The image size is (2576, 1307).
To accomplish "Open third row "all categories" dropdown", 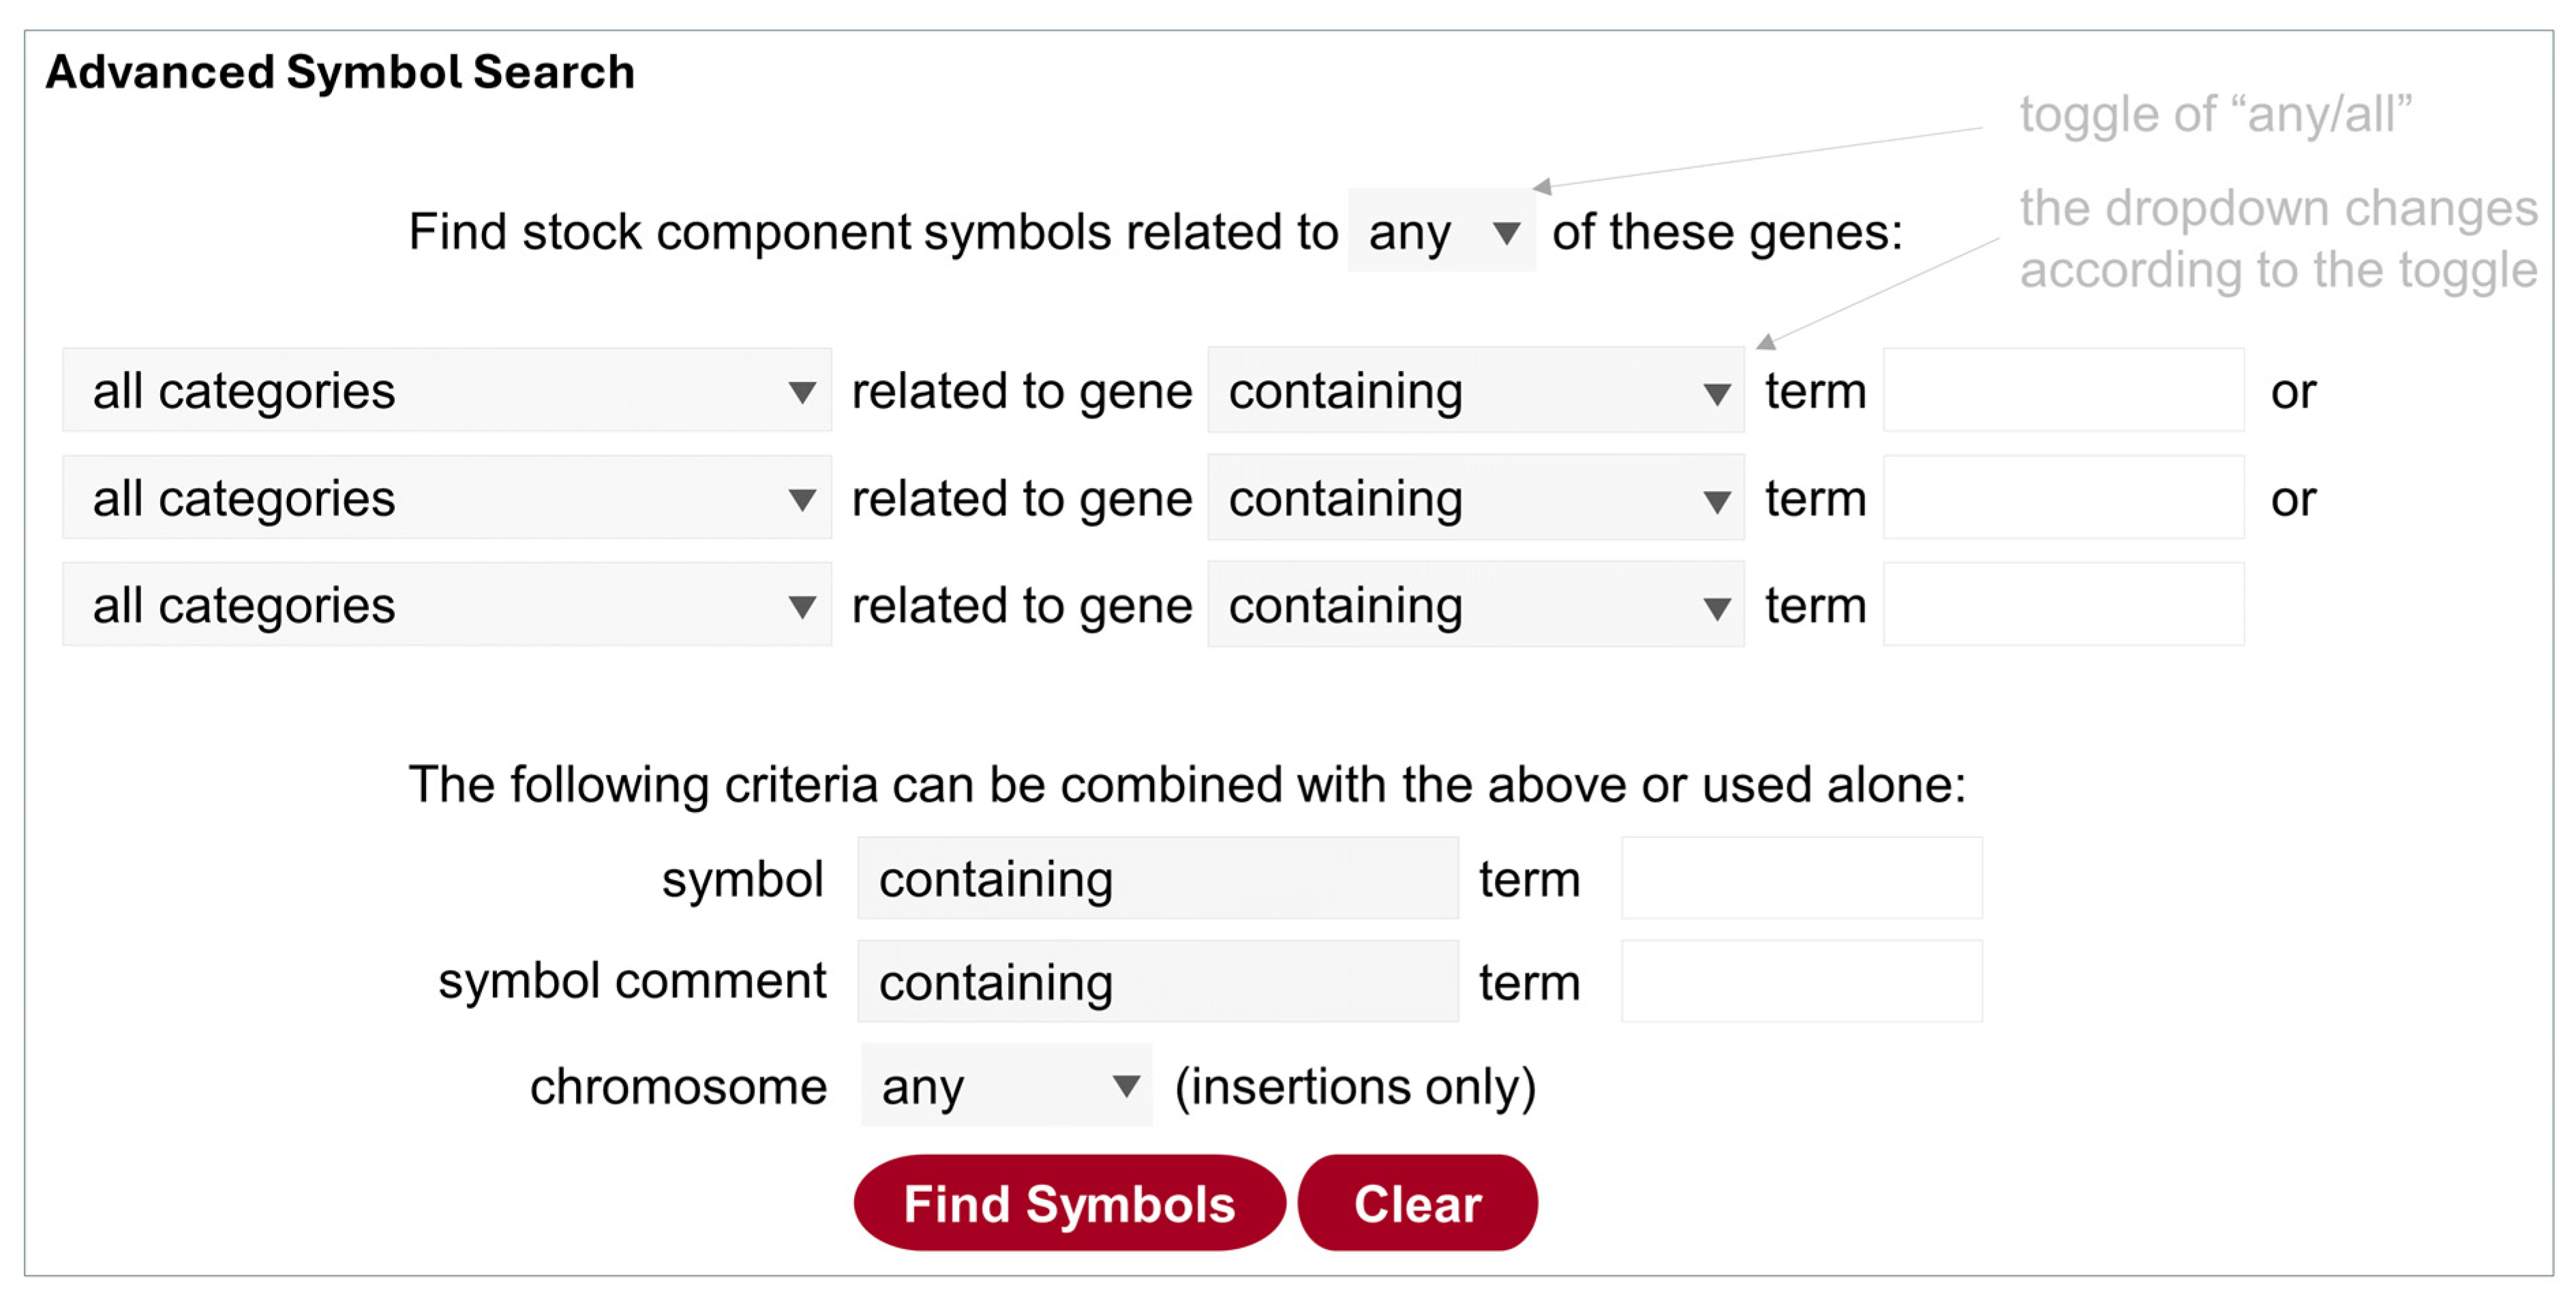I will [446, 605].
